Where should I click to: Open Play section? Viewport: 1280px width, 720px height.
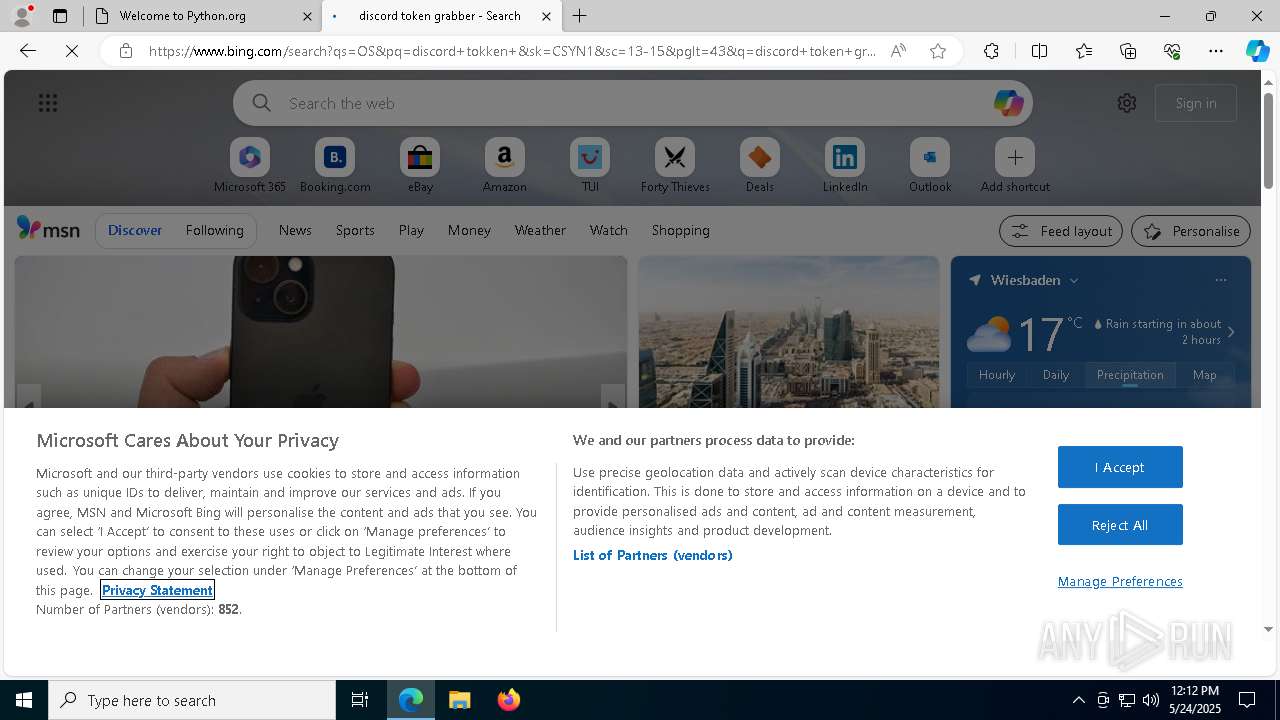pos(411,230)
